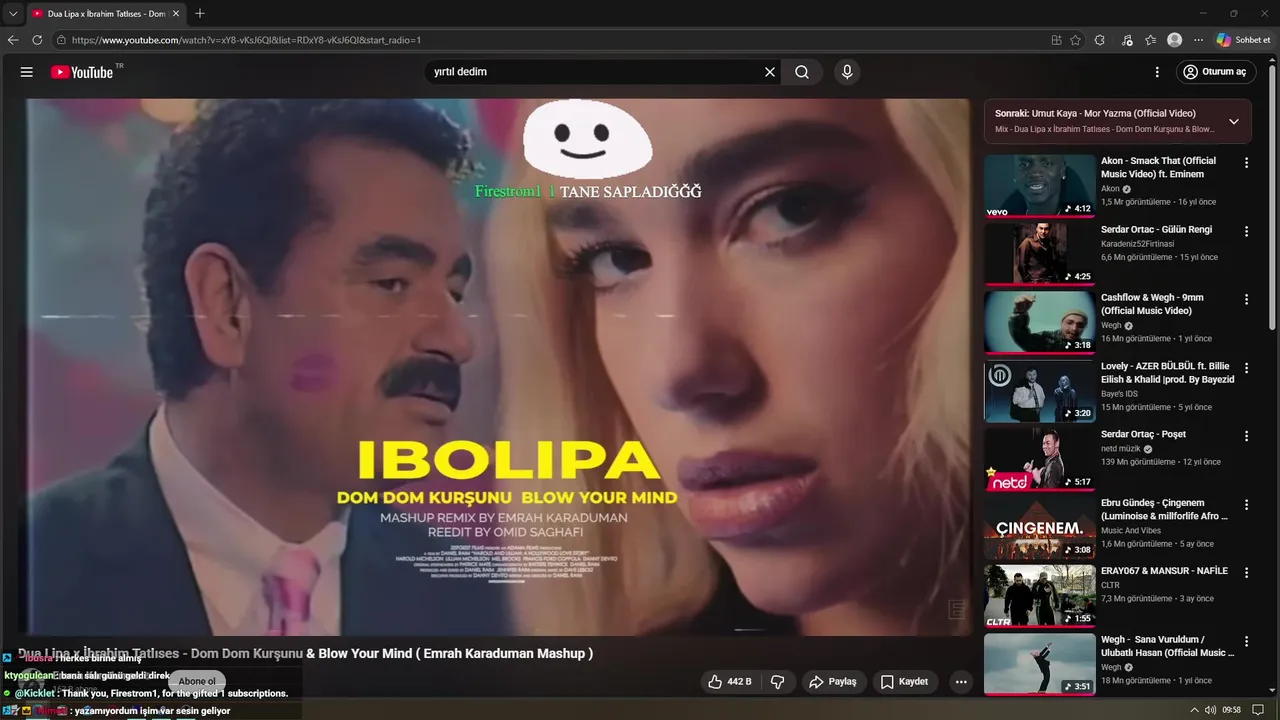Expand the Sonraki mix playlist chevron
This screenshot has width=1280, height=720.
tap(1234, 121)
